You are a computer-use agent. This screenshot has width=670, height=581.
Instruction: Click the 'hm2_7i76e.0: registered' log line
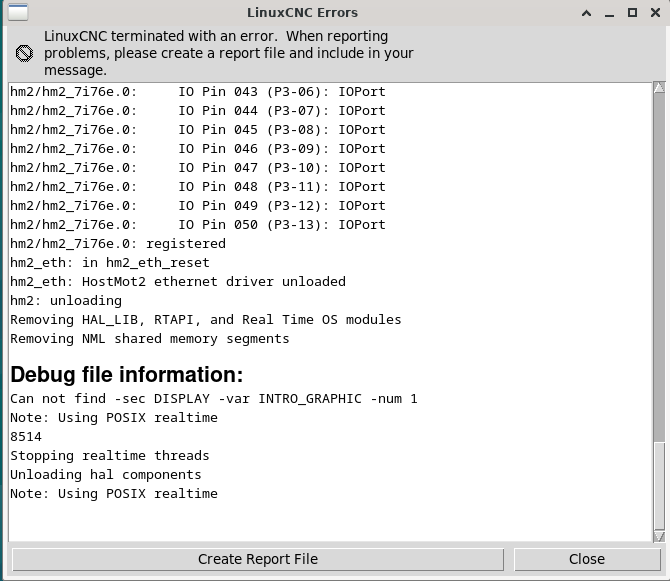click(x=118, y=244)
